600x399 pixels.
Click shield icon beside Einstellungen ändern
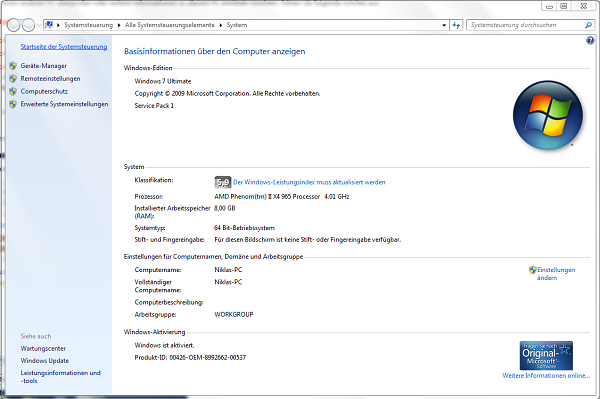point(533,270)
